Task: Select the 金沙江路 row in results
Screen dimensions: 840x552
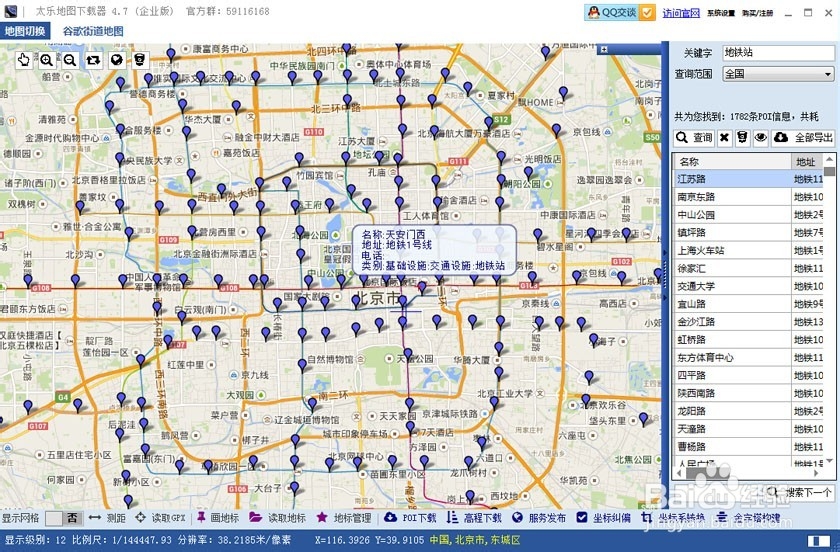Action: [x=748, y=322]
